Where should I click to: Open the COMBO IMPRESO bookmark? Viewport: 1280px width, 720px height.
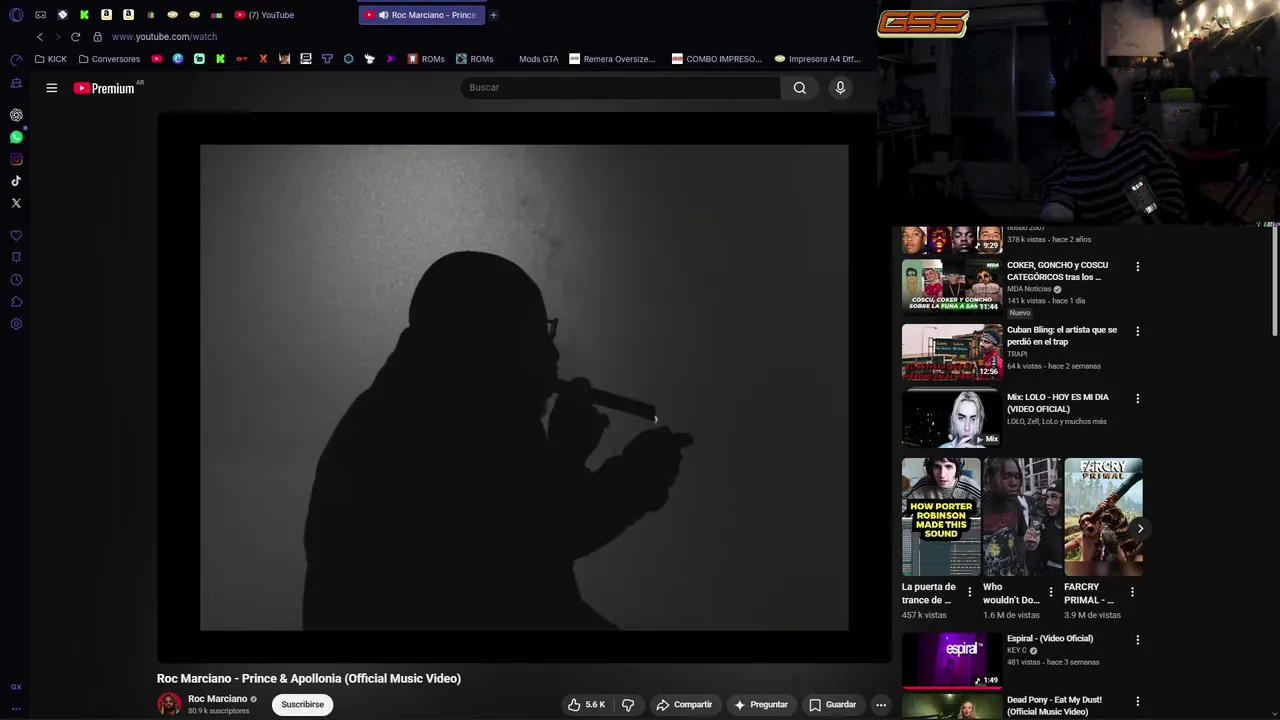coord(717,59)
